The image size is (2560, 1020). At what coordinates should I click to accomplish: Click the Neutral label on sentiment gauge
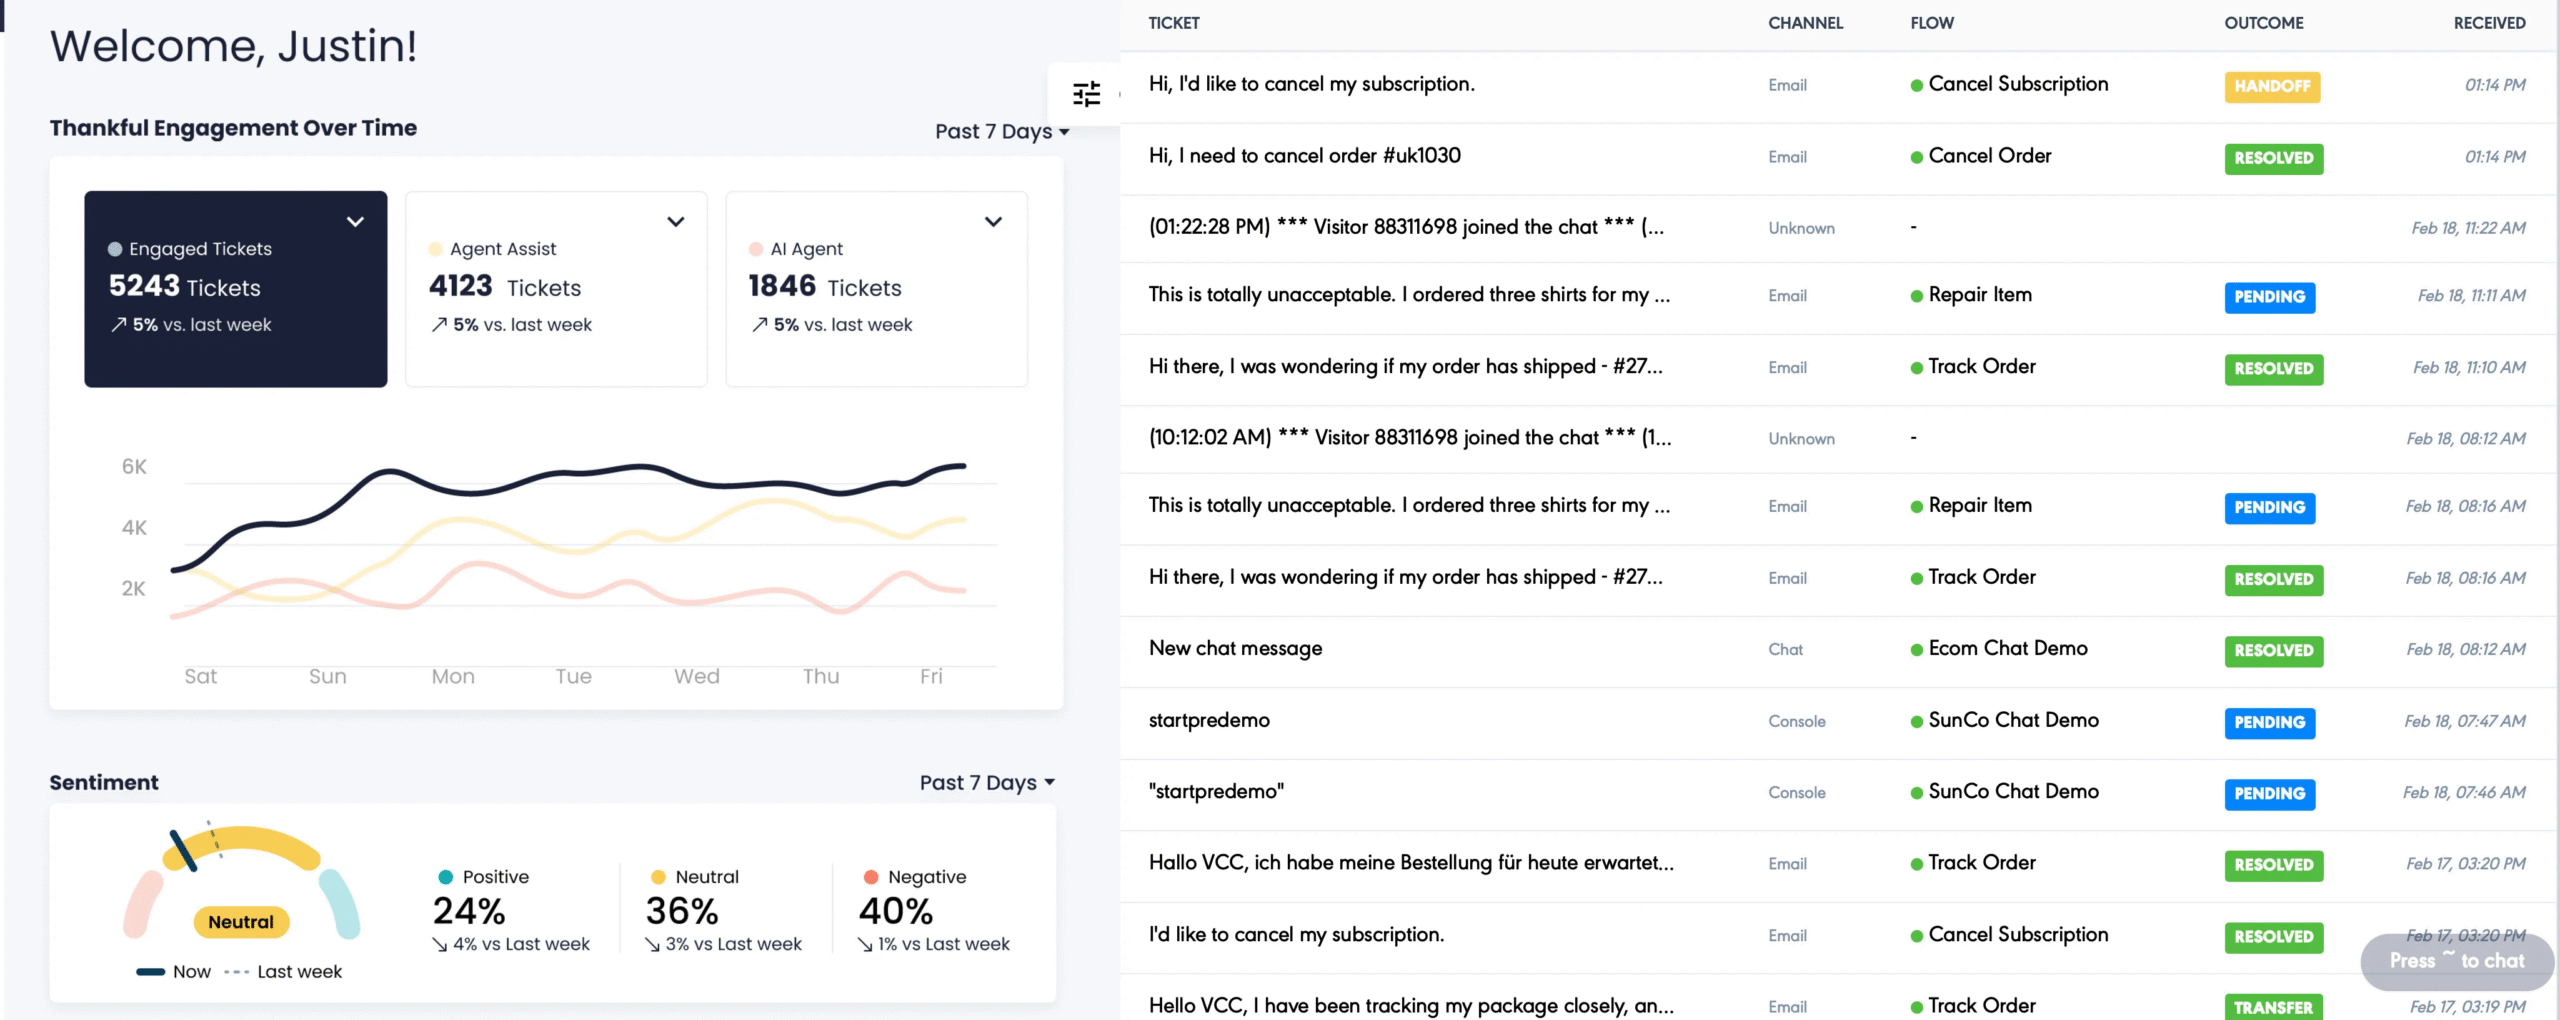pyautogui.click(x=241, y=922)
